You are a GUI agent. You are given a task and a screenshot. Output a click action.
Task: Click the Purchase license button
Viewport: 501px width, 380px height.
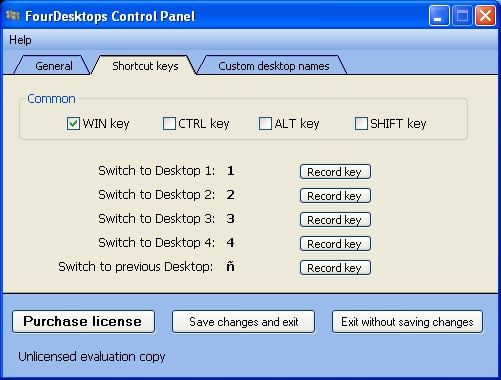tap(83, 322)
